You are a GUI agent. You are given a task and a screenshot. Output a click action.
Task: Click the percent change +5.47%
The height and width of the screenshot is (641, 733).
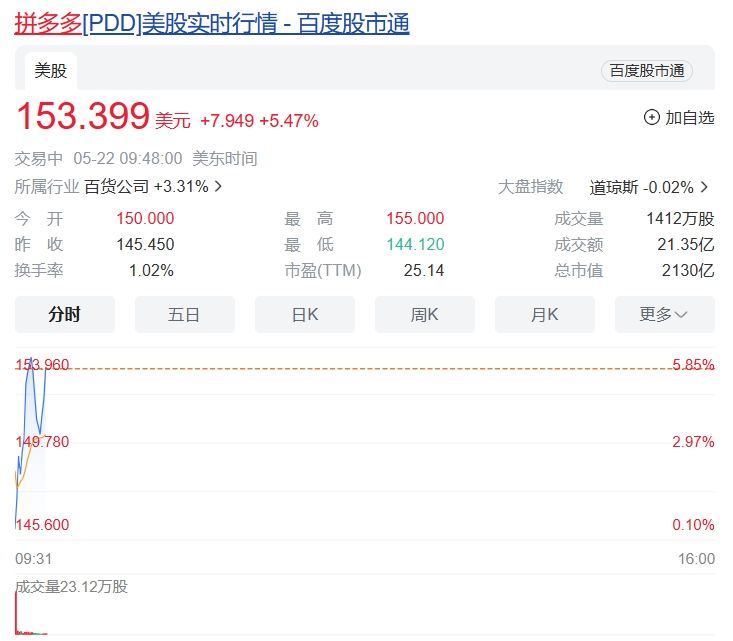pyautogui.click(x=289, y=121)
